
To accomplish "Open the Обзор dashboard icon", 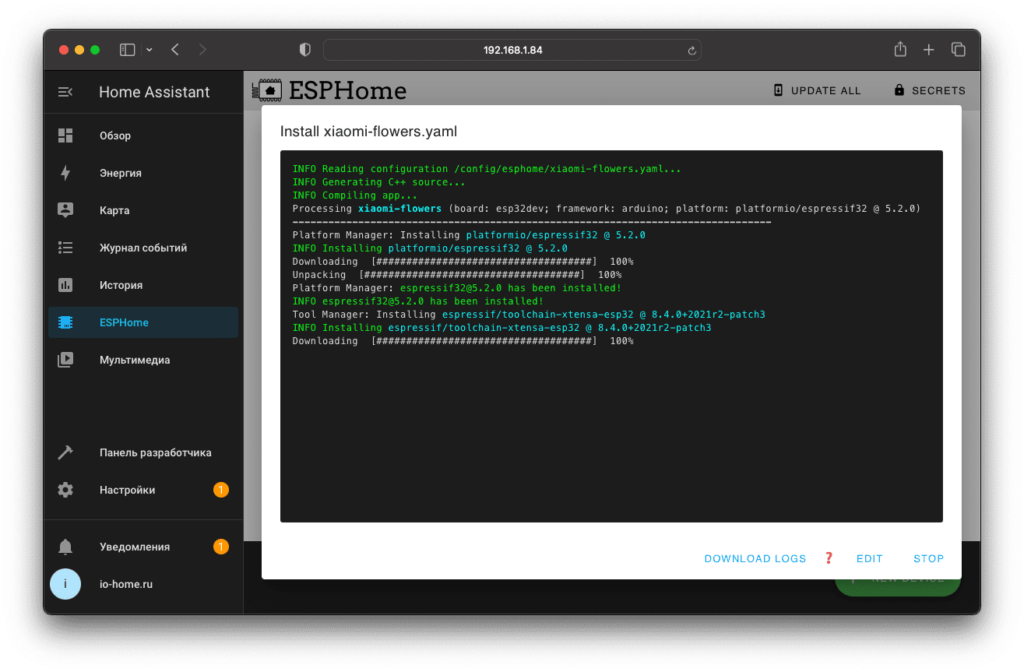I will (65, 135).
